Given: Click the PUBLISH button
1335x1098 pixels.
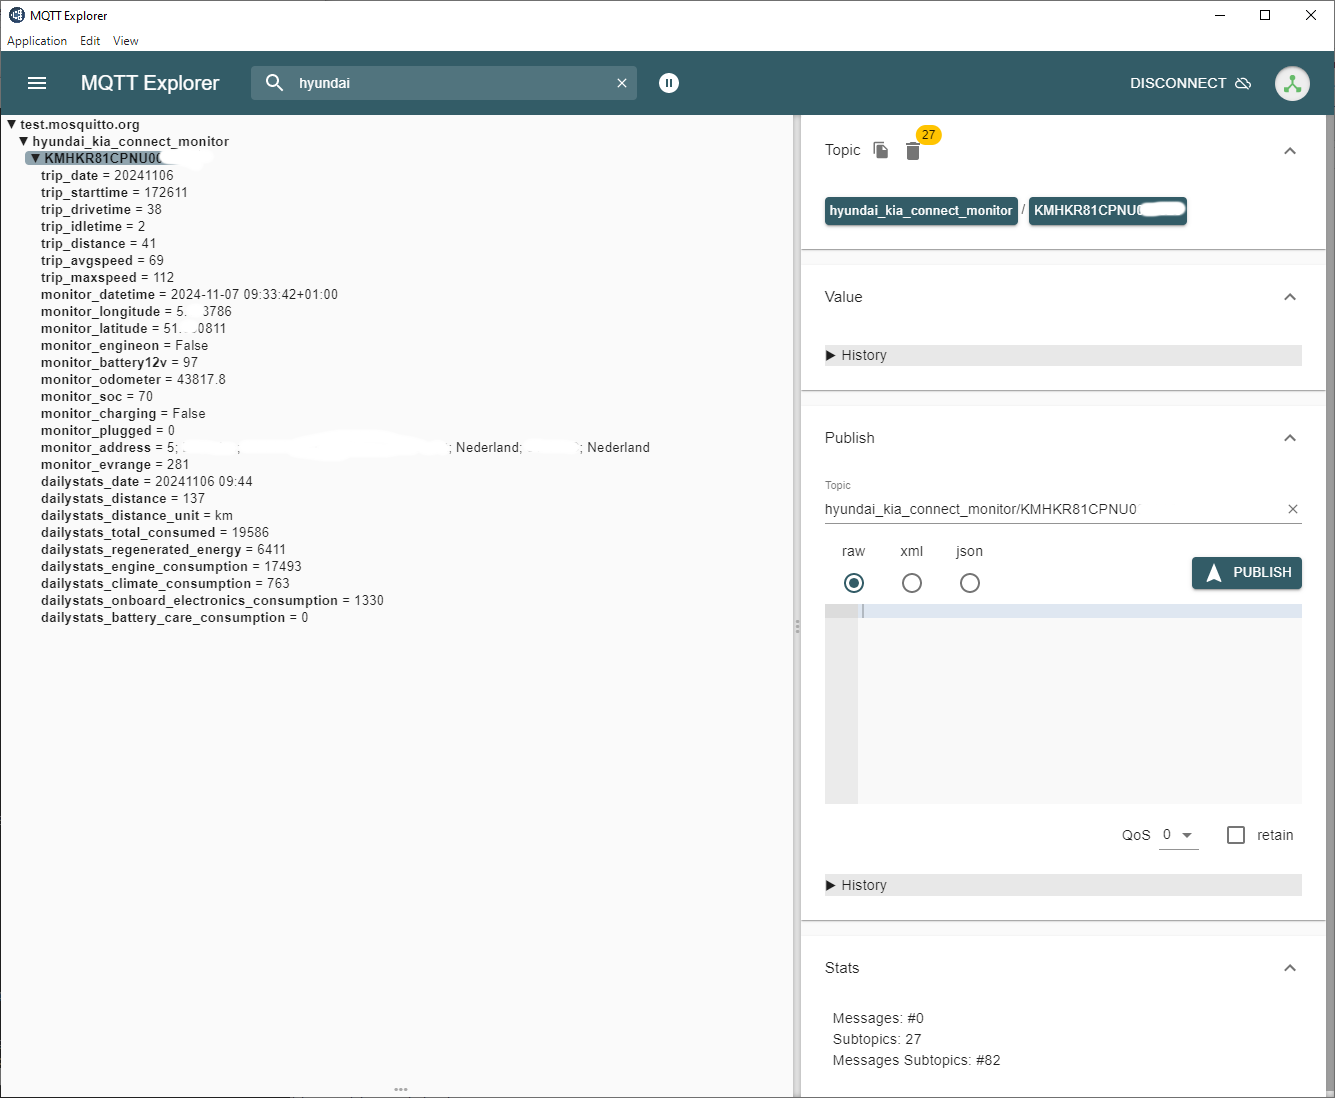Looking at the screenshot, I should pos(1247,573).
